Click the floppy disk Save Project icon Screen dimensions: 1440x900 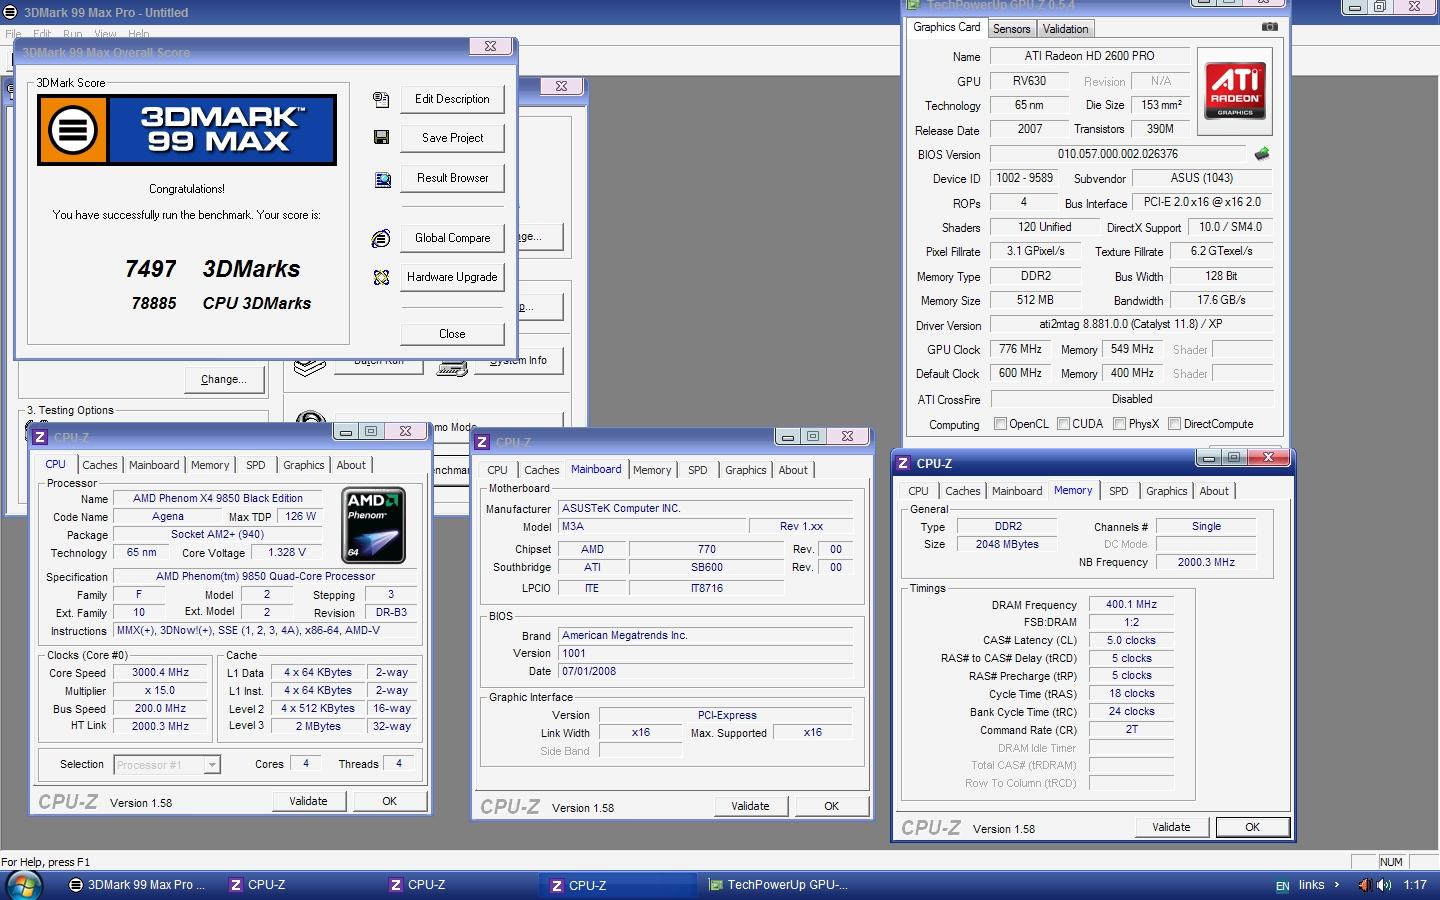(381, 137)
